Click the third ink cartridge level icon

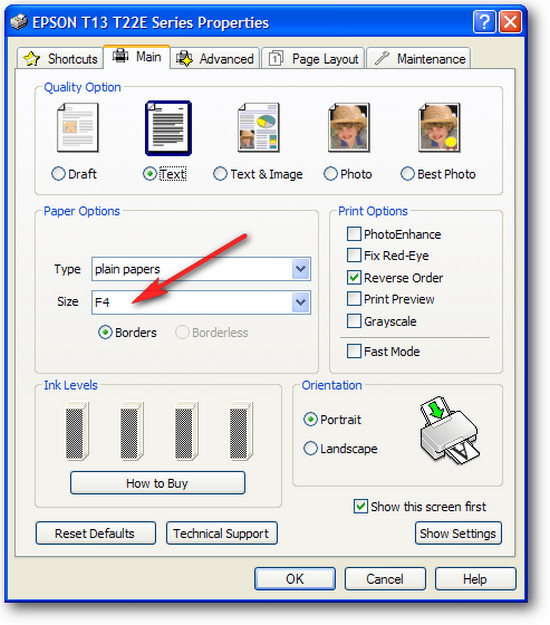pyautogui.click(x=186, y=431)
